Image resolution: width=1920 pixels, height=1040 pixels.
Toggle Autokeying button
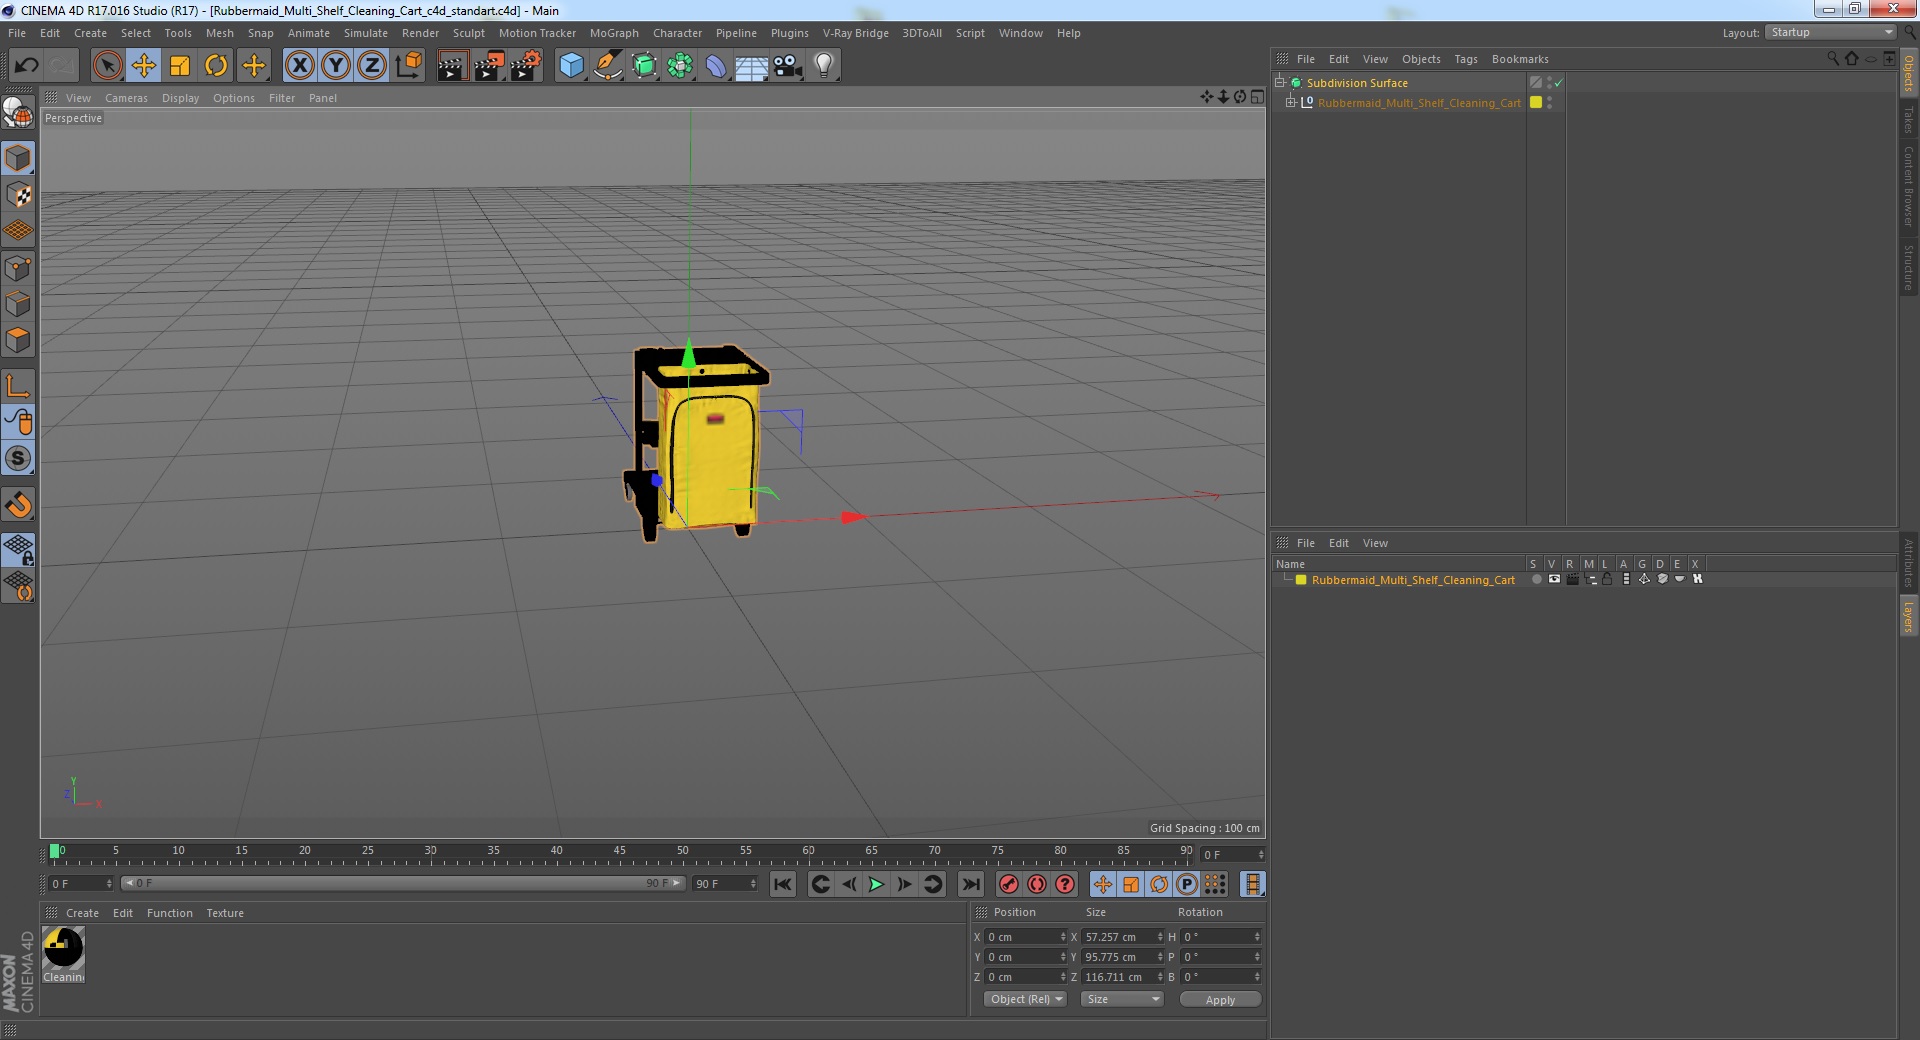click(x=1037, y=884)
